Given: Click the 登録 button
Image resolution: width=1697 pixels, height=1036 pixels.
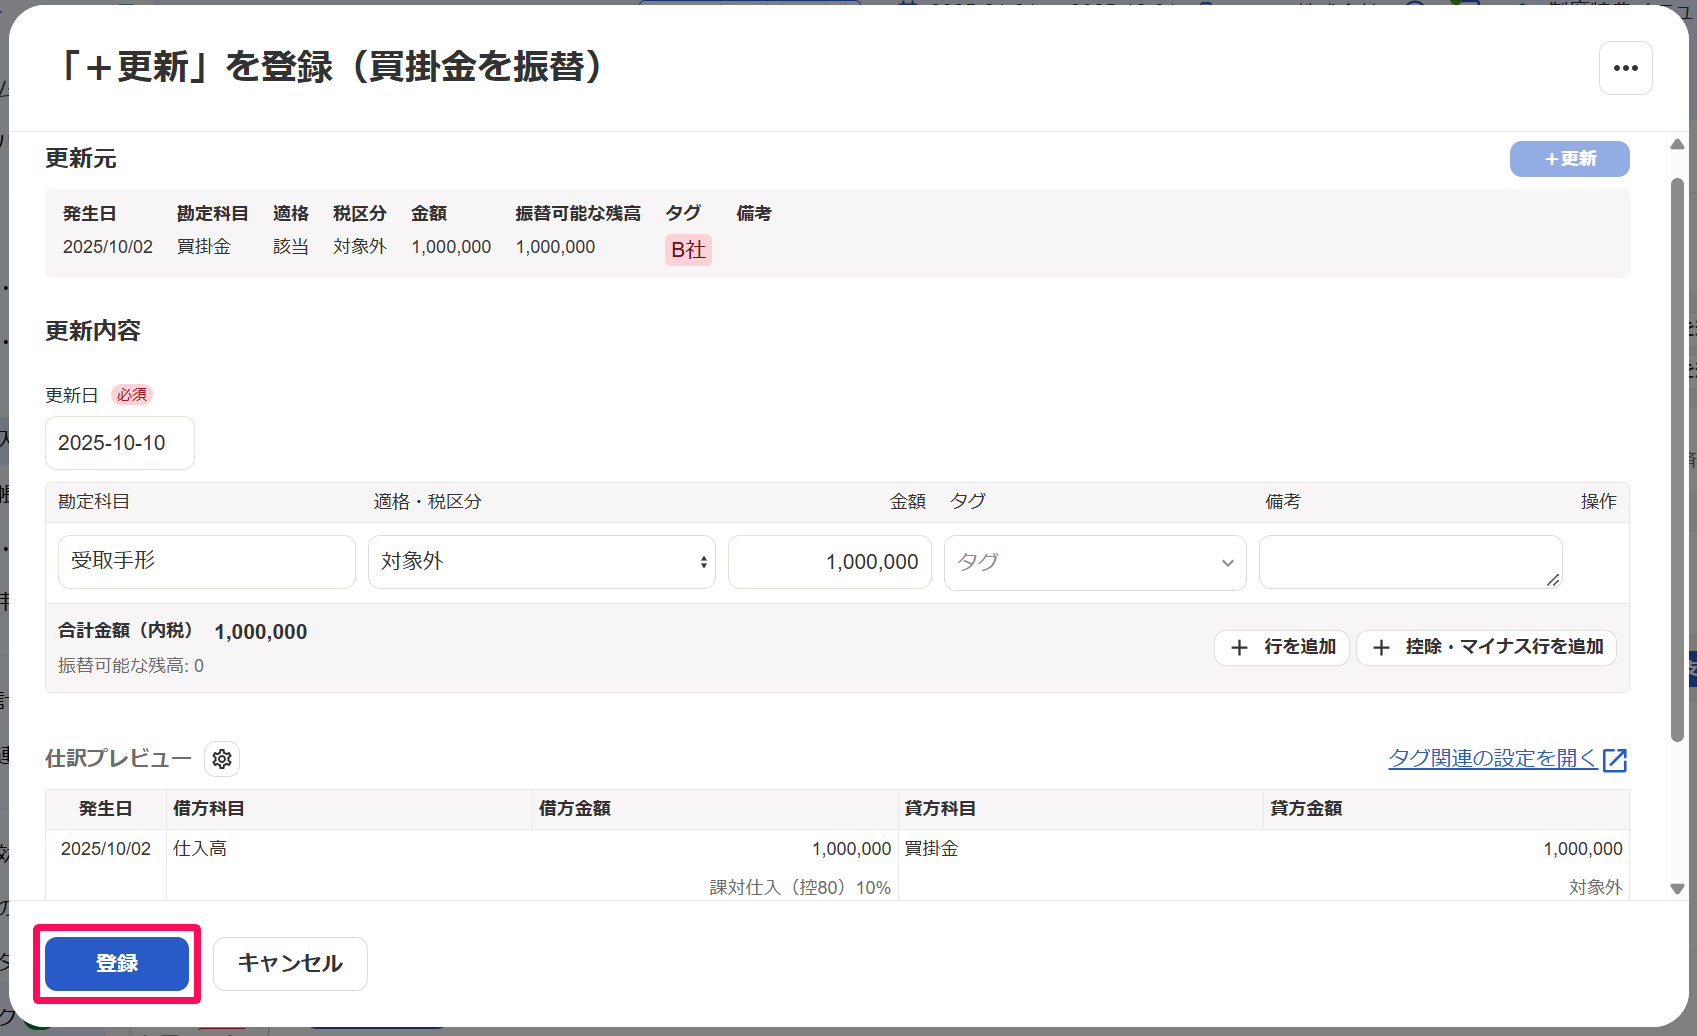Looking at the screenshot, I should [x=117, y=964].
